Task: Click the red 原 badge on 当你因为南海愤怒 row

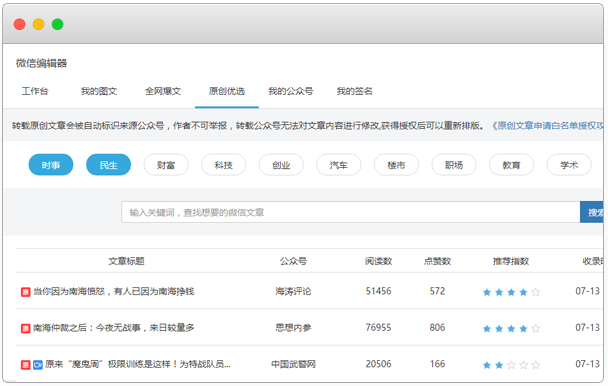Action: pyautogui.click(x=26, y=292)
